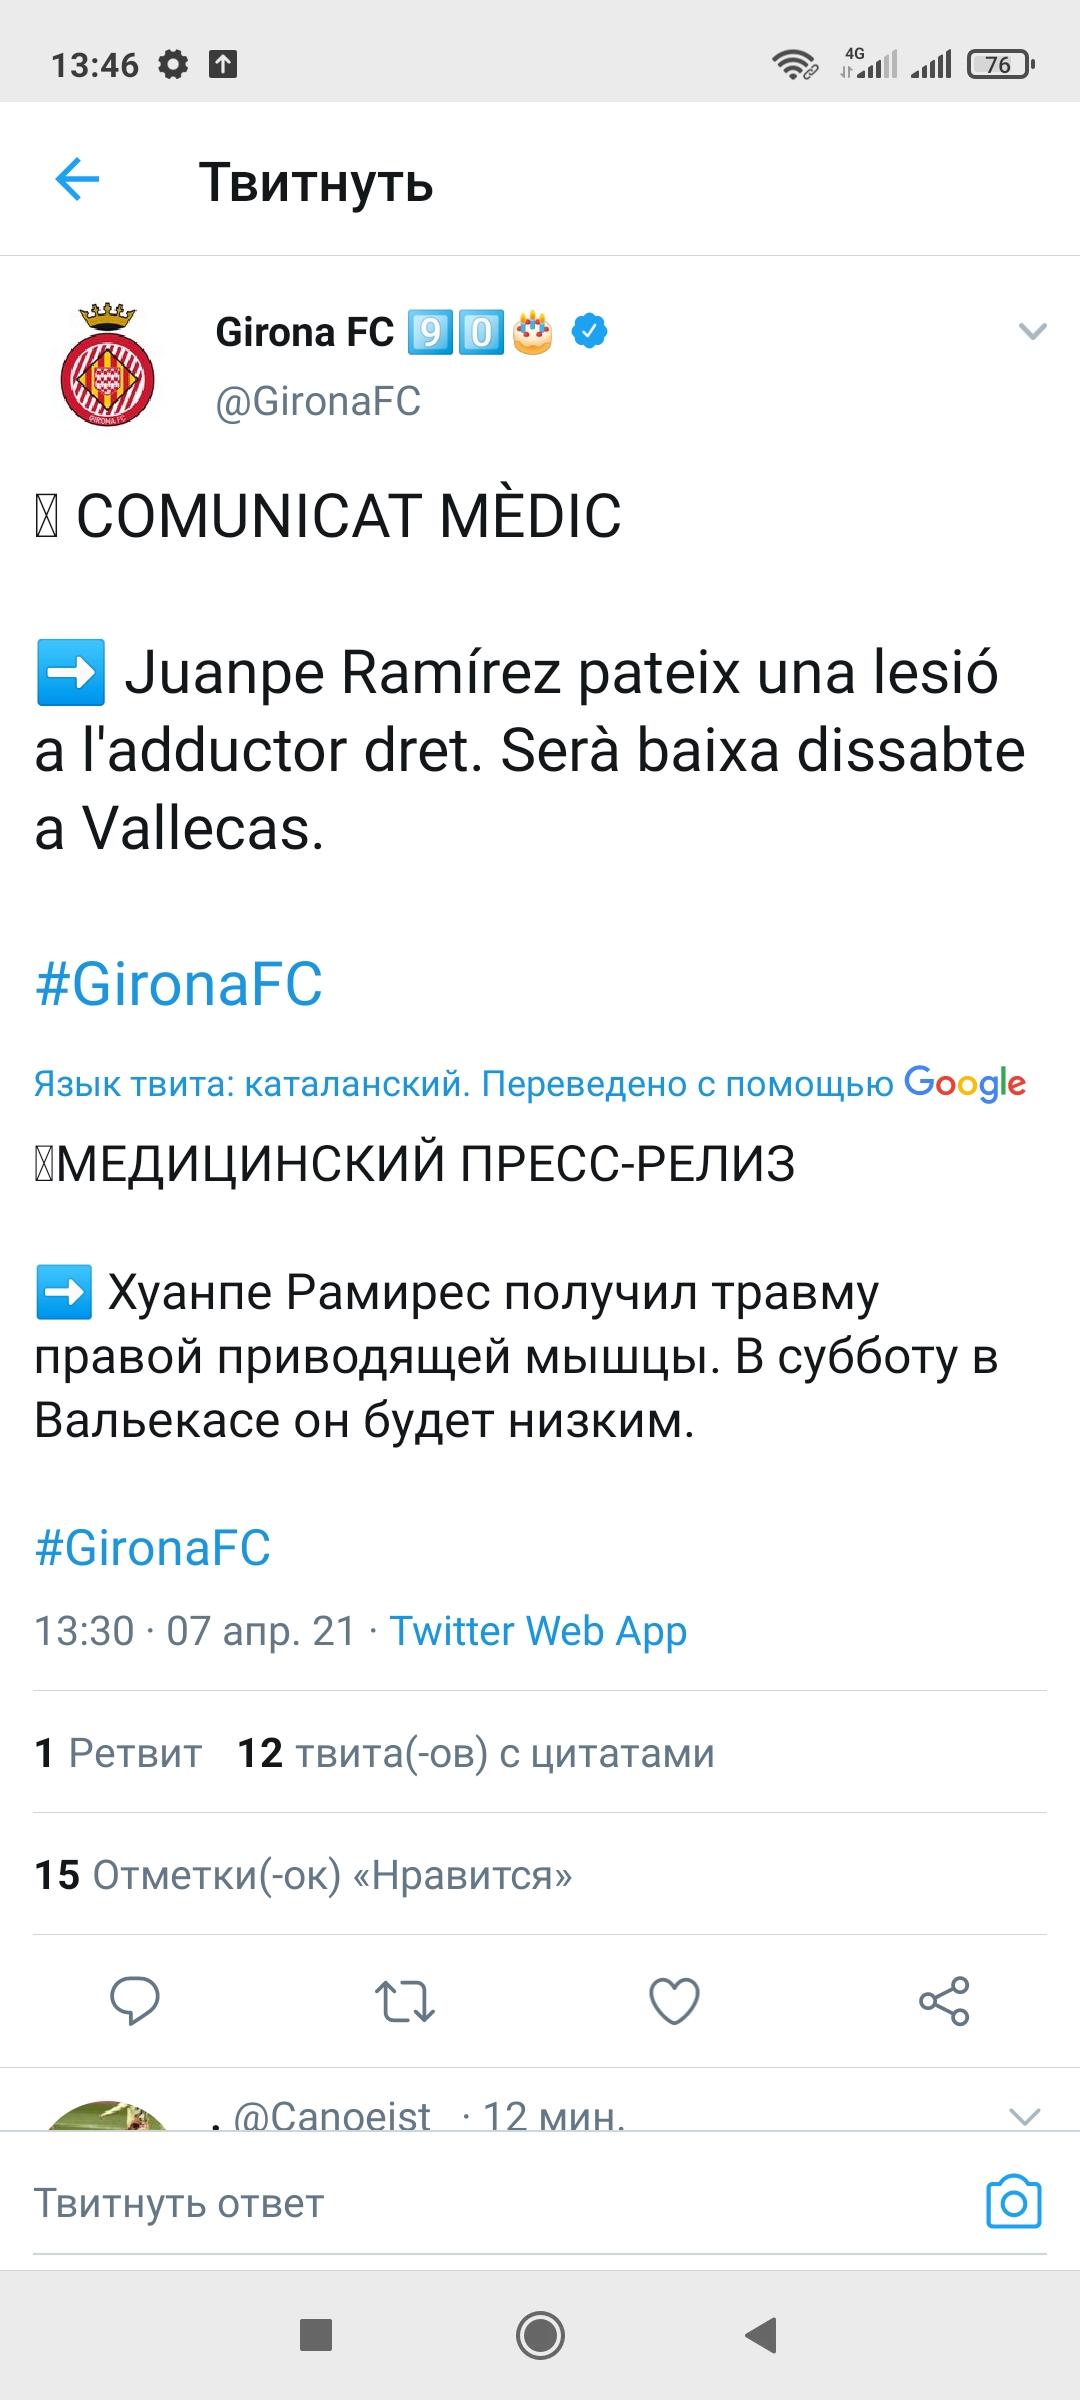The width and height of the screenshot is (1080, 2400).
Task: View the 1 Ретвит list
Action: pyautogui.click(x=118, y=1753)
